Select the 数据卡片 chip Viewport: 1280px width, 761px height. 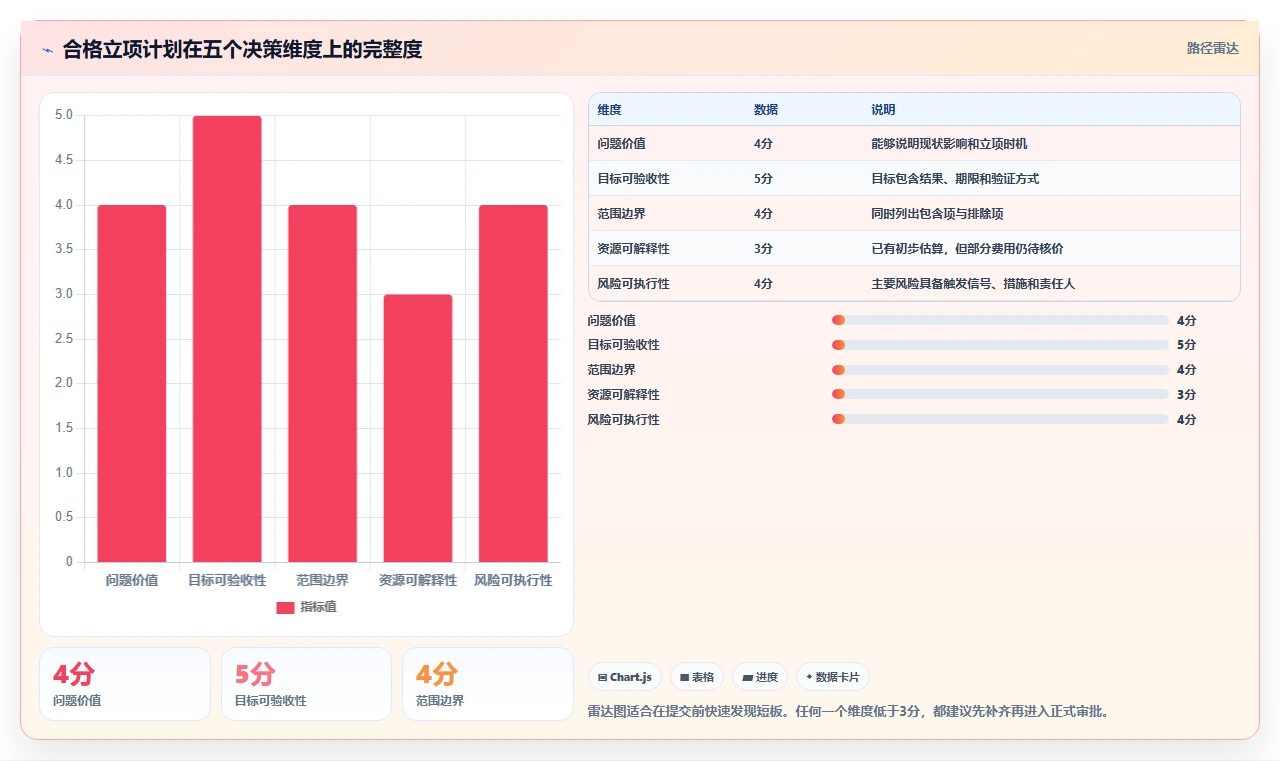click(832, 677)
